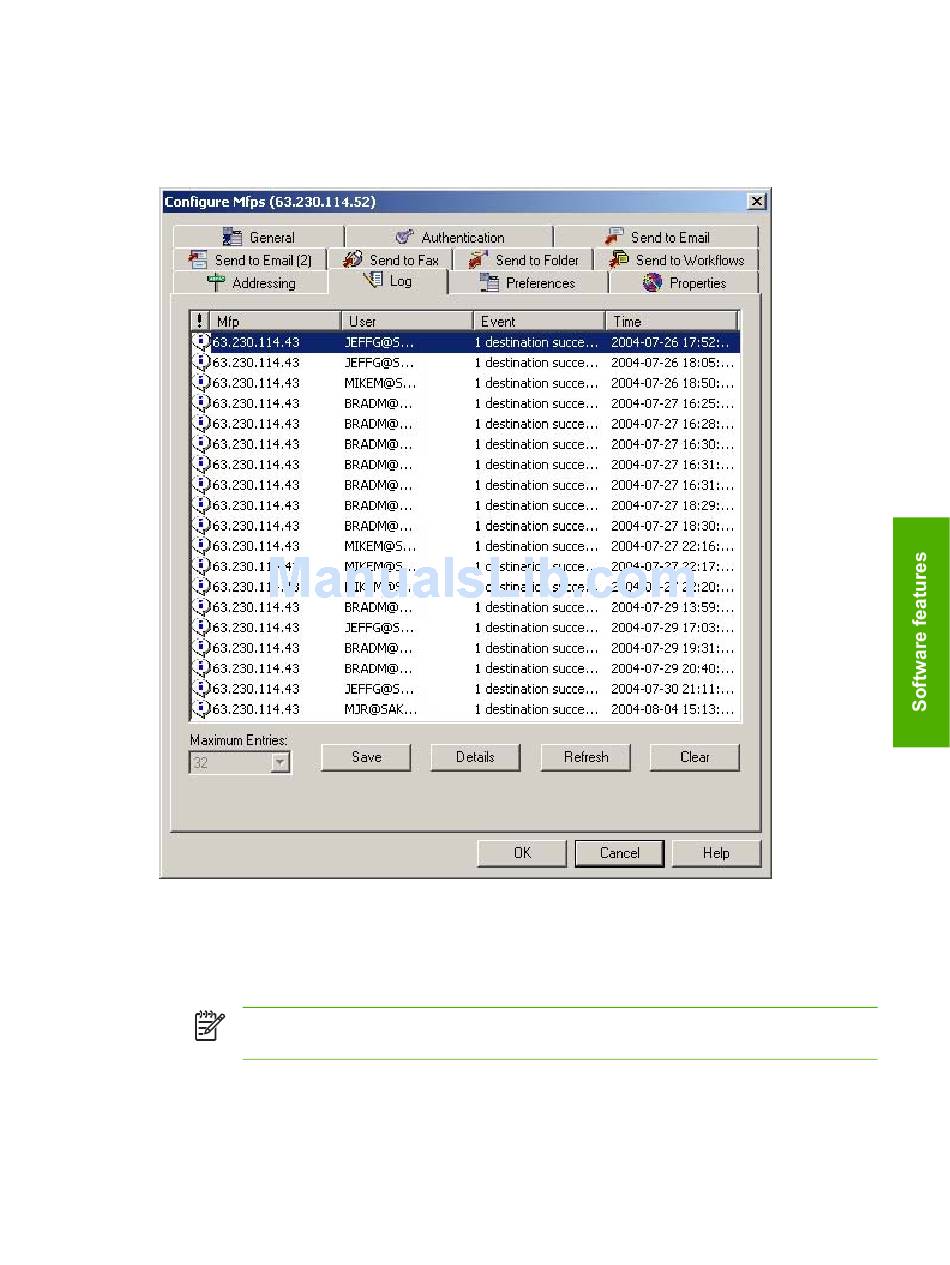Click the Addressing signpost icon

(x=216, y=283)
